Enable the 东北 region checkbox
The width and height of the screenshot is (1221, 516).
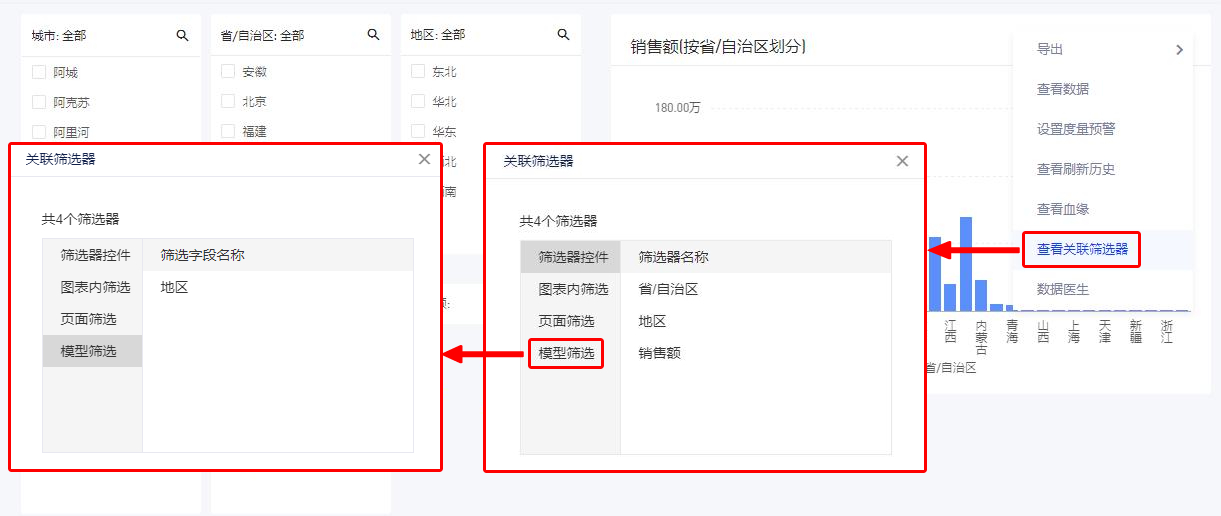tap(418, 72)
